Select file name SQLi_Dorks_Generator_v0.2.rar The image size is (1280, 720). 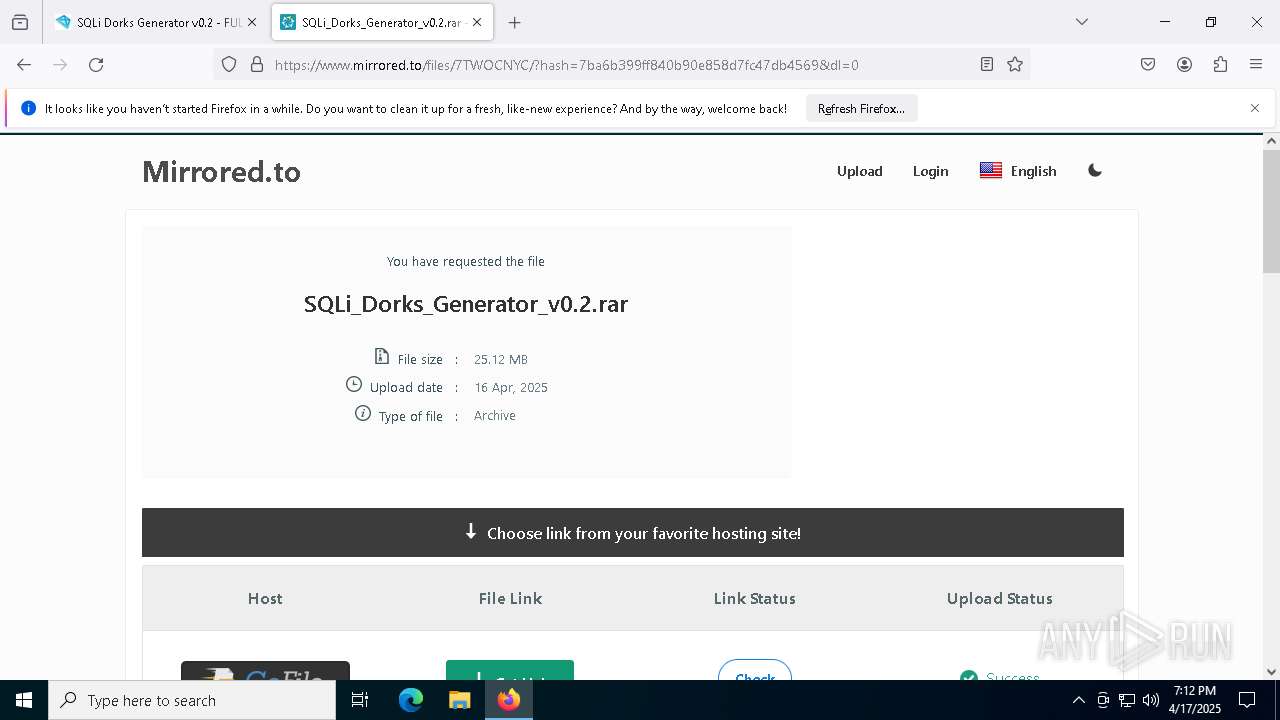tap(466, 304)
